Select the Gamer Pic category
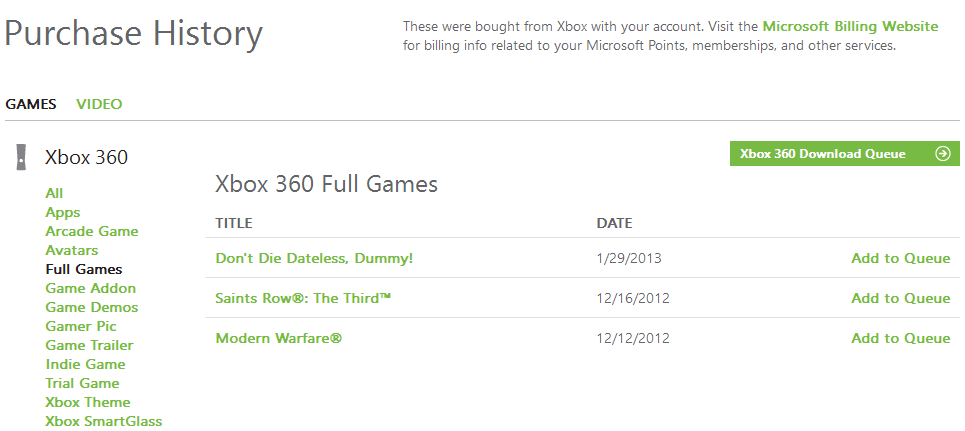Image resolution: width=965 pixels, height=431 pixels. coord(81,326)
